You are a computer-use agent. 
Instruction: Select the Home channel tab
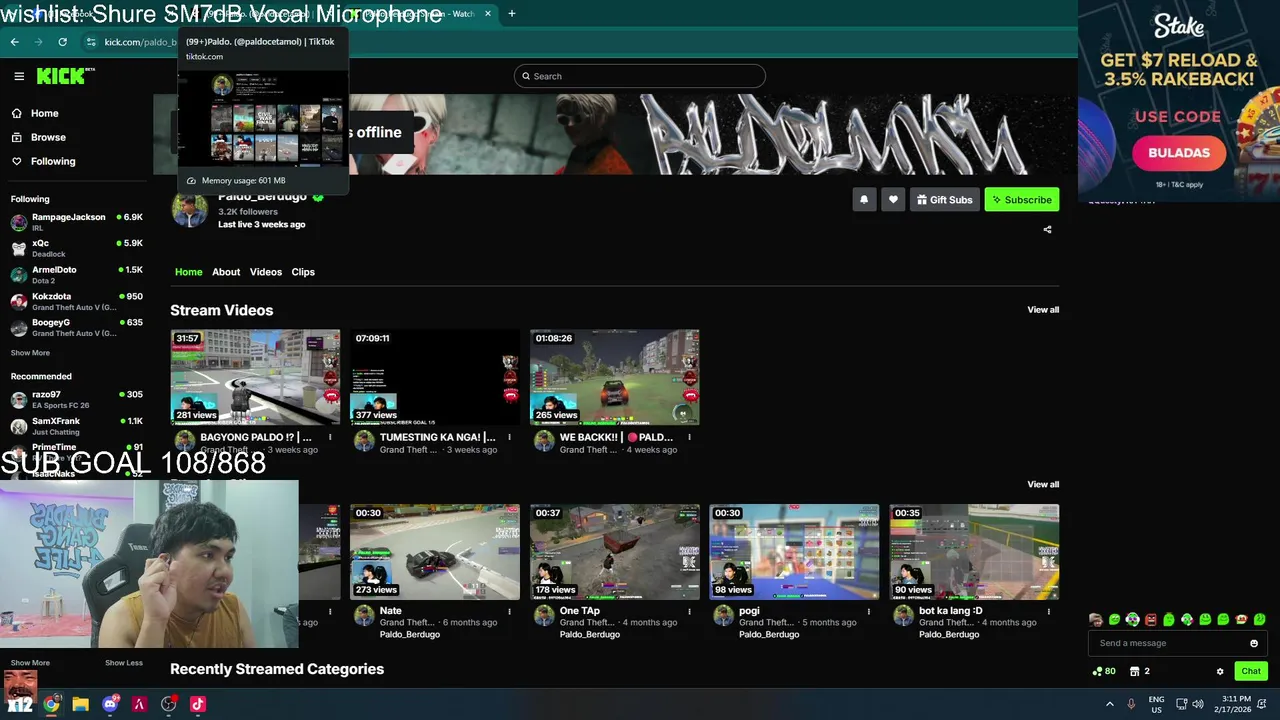188,272
